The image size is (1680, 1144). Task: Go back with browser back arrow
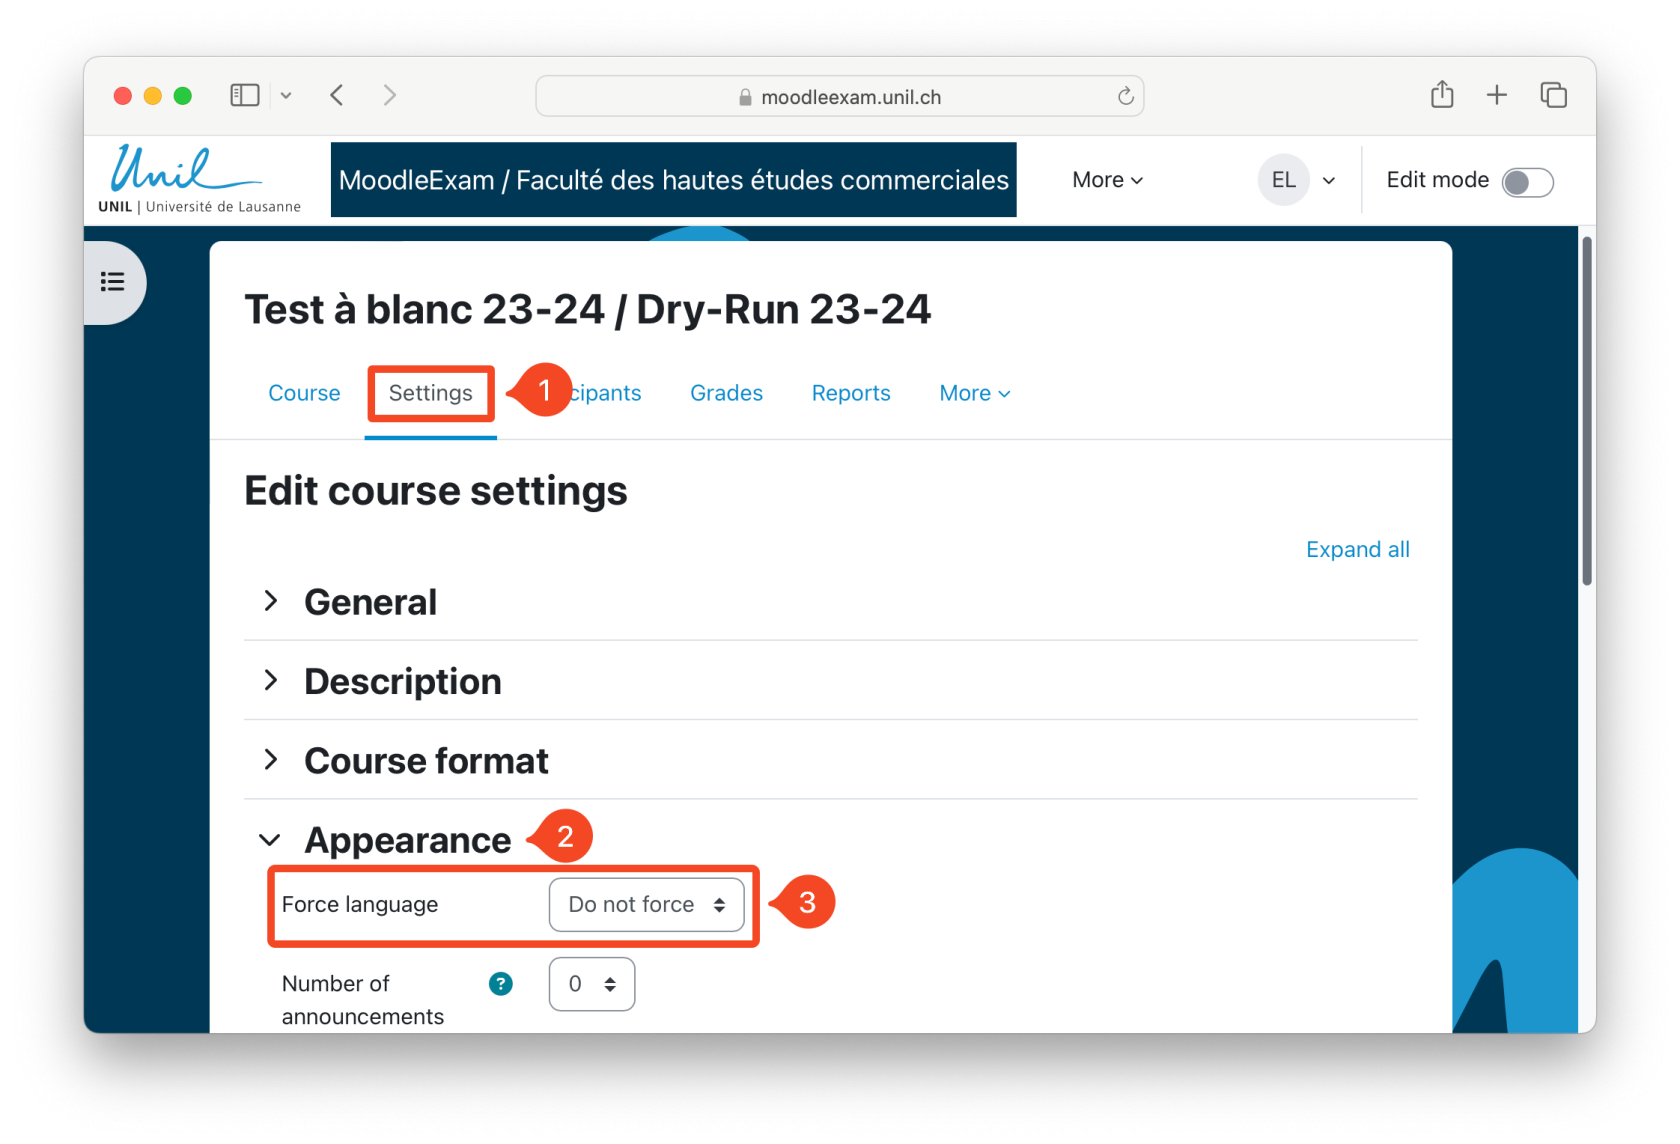pos(337,95)
